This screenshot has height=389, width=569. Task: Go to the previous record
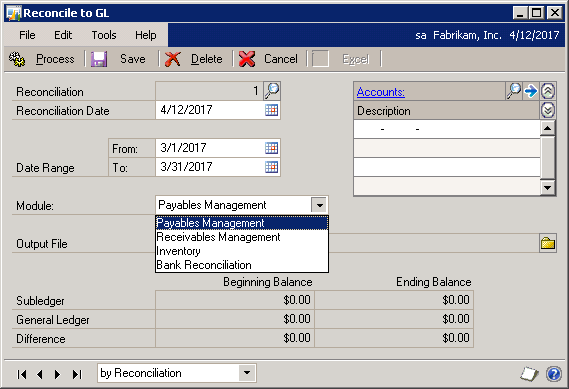click(x=40, y=374)
